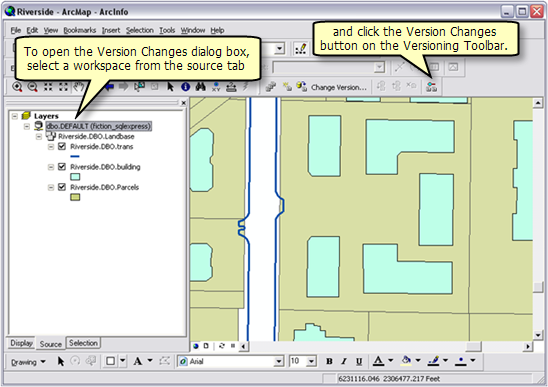
Task: Open the font size 10 dropdown
Action: (x=311, y=361)
